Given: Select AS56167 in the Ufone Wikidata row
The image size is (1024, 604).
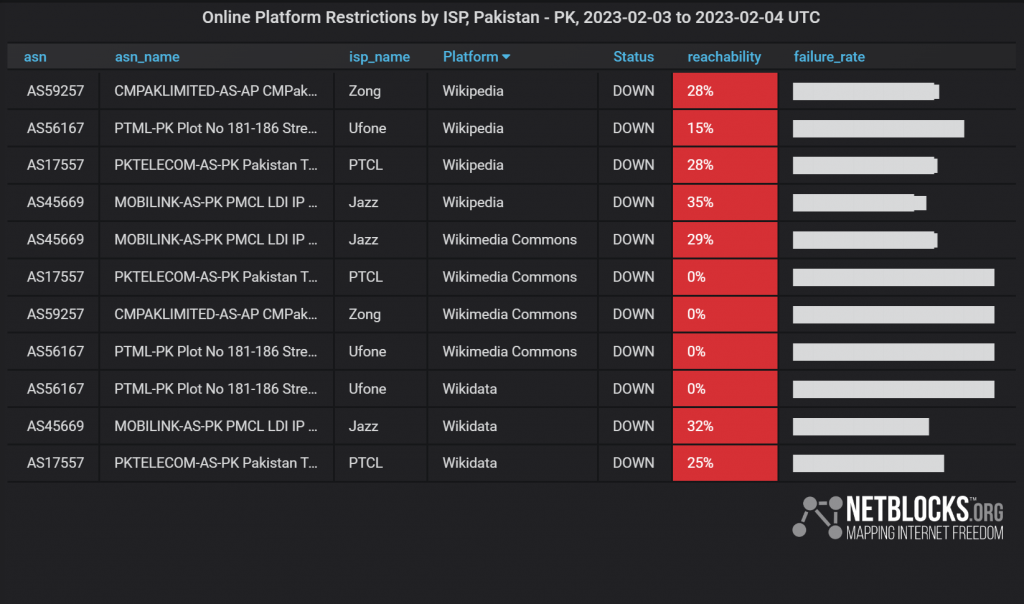Looking at the screenshot, I should (x=56, y=389).
